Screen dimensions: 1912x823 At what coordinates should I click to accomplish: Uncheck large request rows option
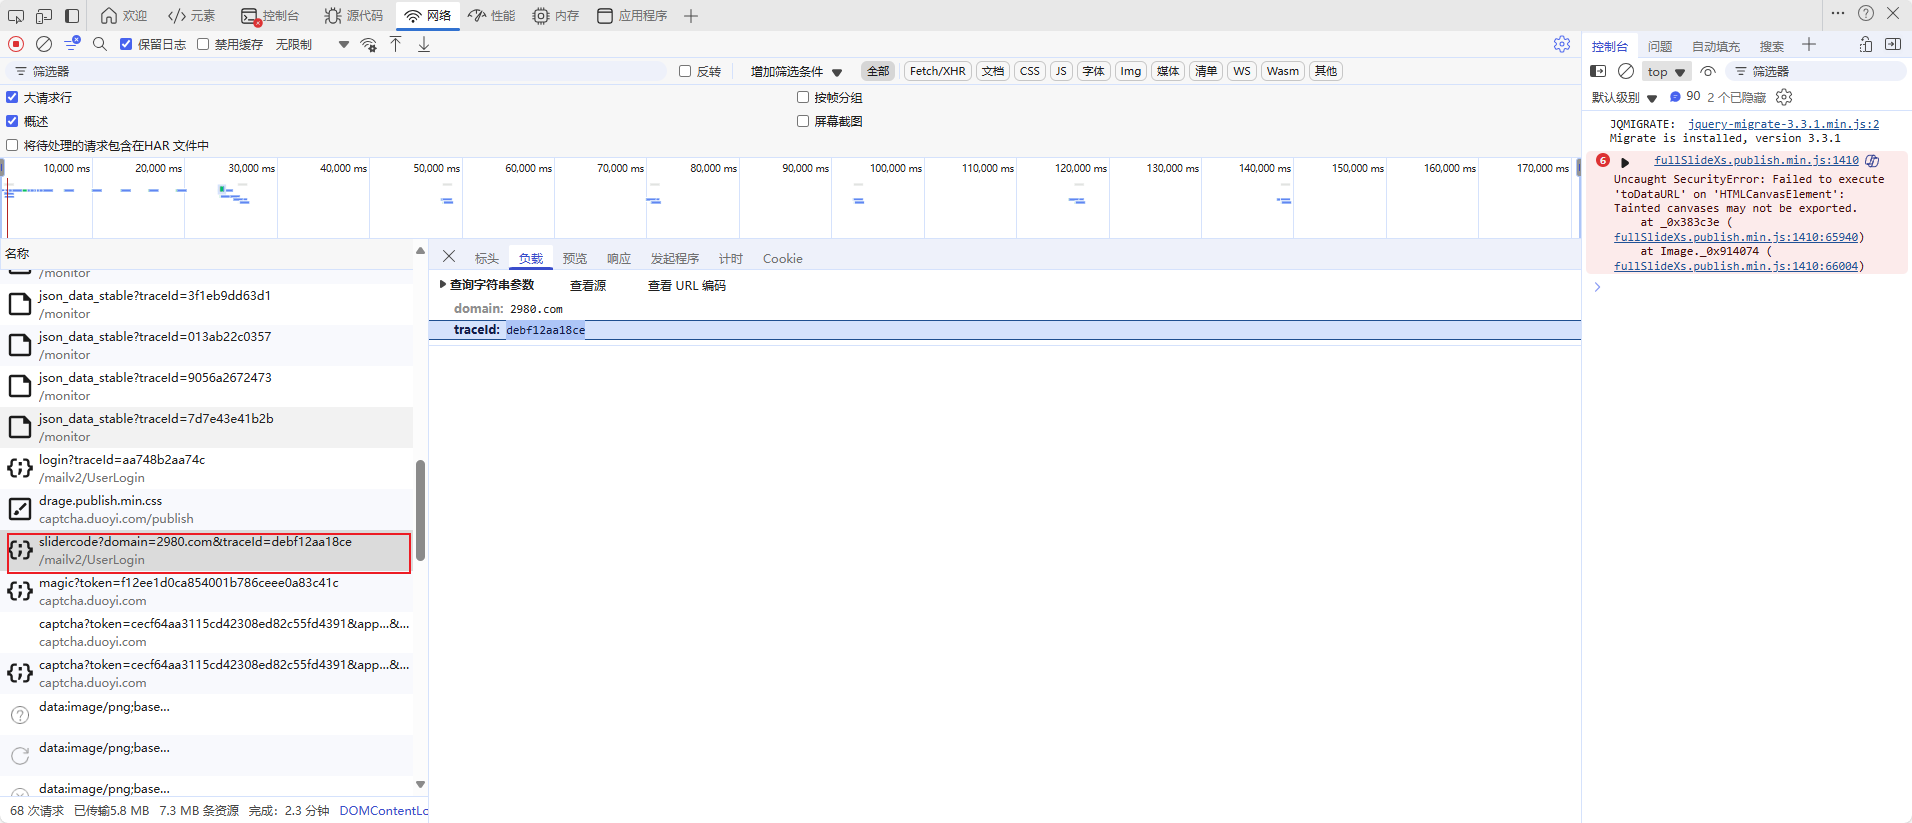[x=12, y=97]
